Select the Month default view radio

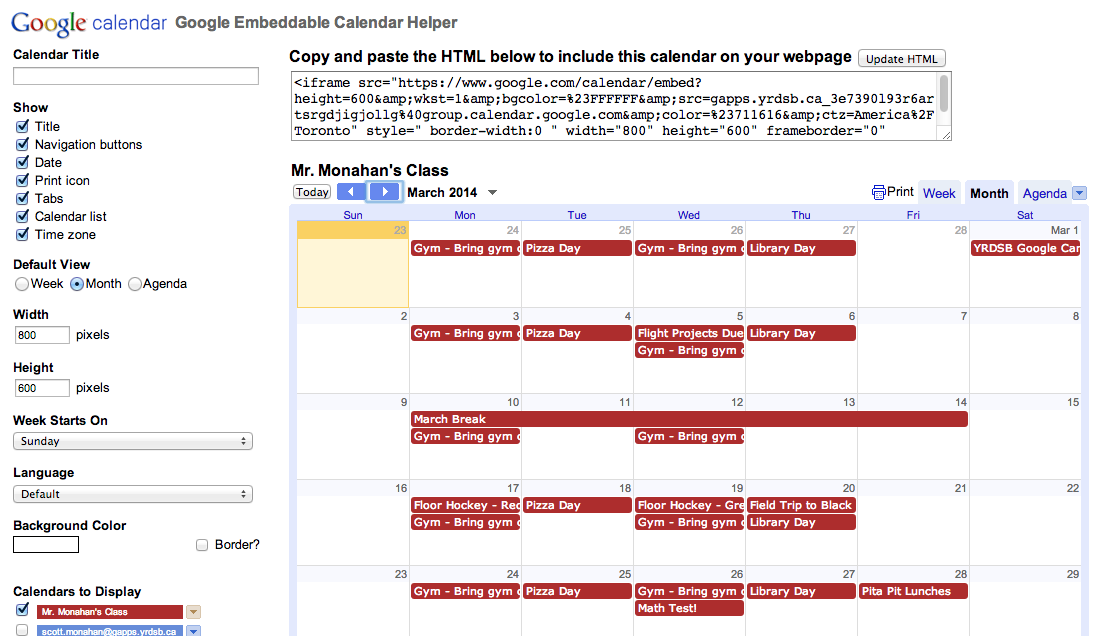point(77,284)
